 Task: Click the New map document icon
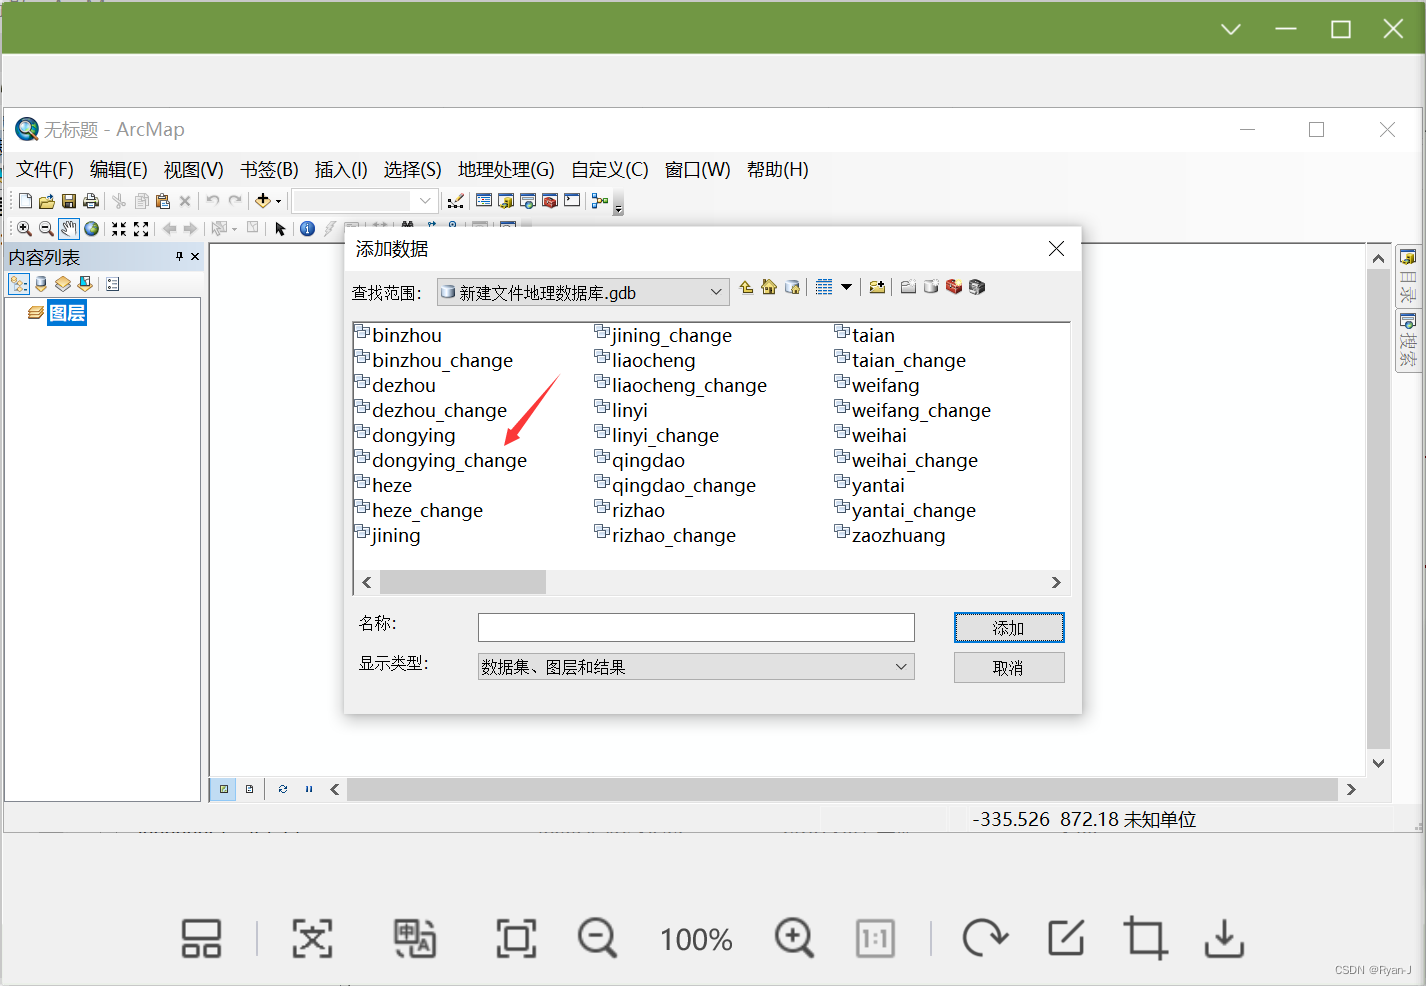[x=25, y=201]
